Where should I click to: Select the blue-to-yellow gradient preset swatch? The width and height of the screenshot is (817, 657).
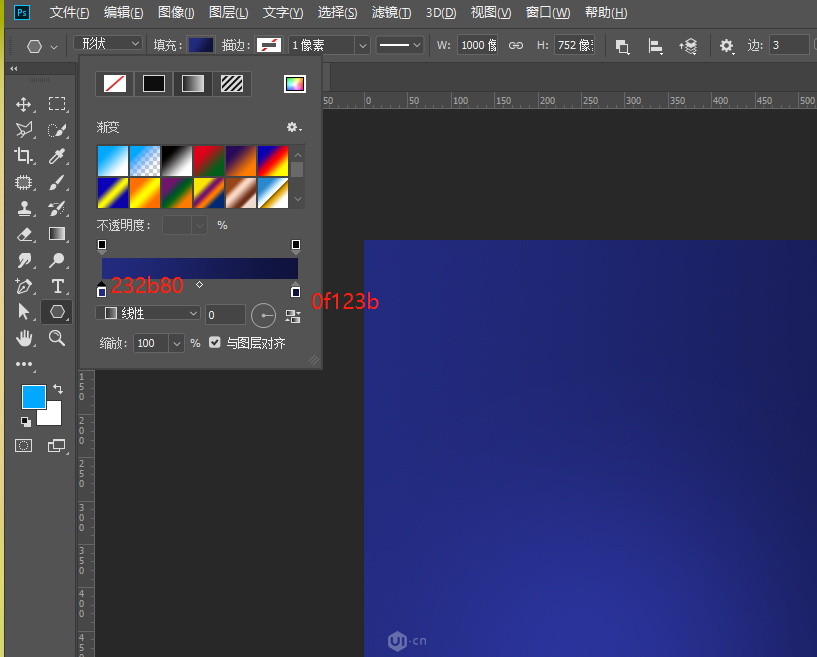(112, 190)
